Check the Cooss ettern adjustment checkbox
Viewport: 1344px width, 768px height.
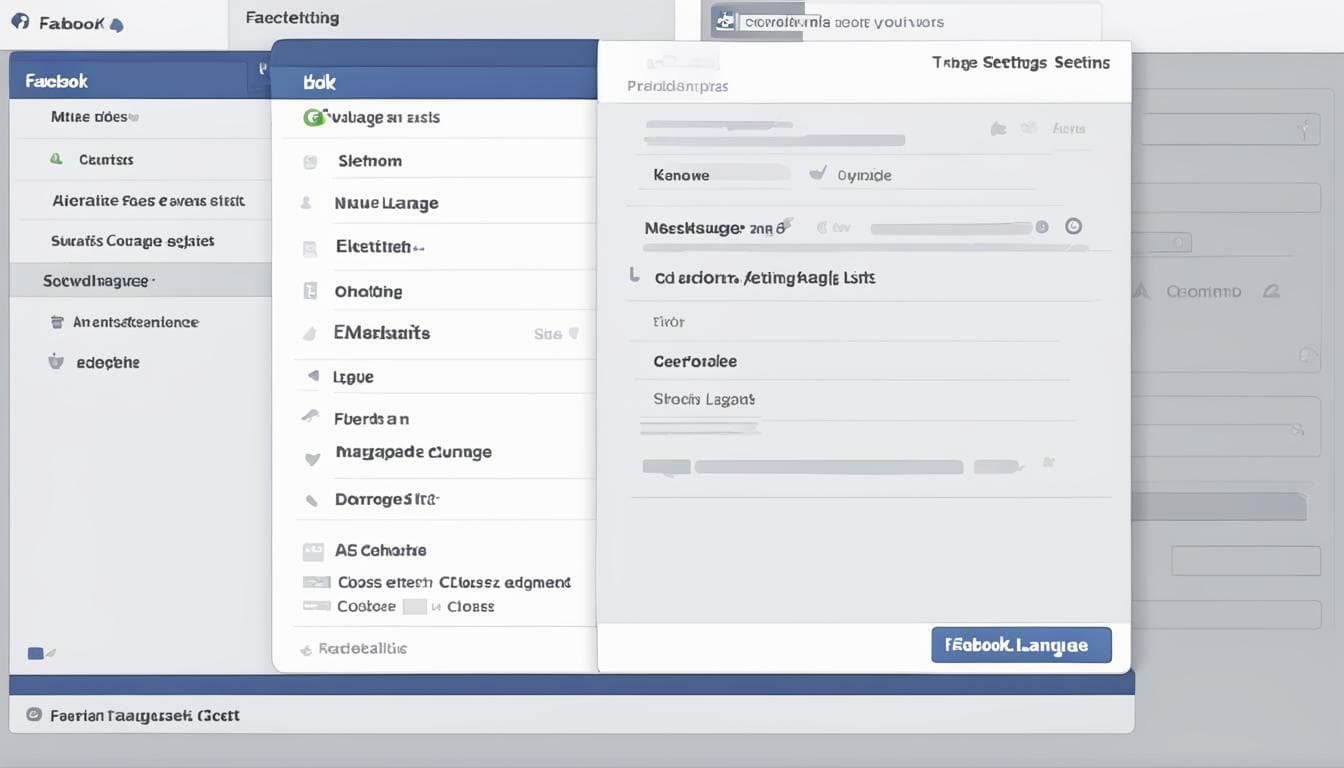point(316,581)
